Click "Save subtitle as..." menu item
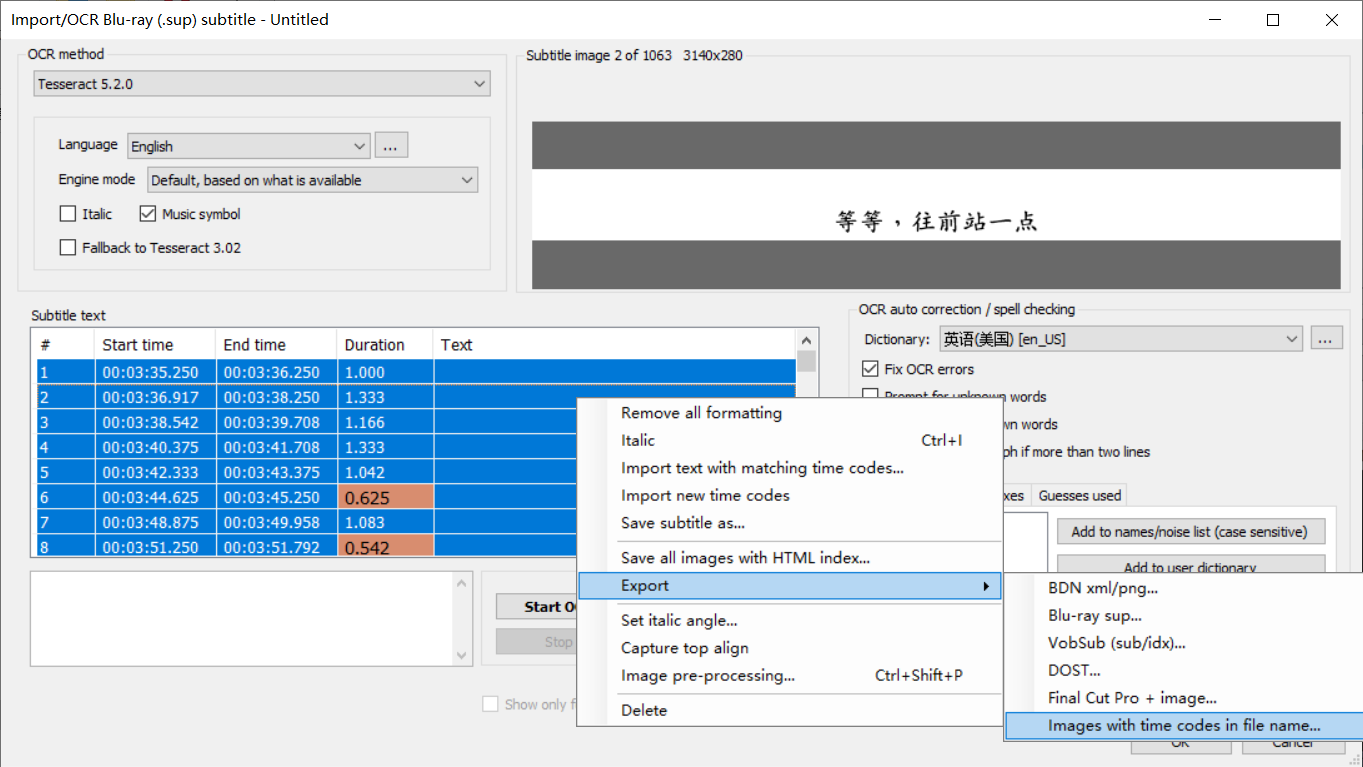Screen dimensions: 1363x767 pos(682,523)
